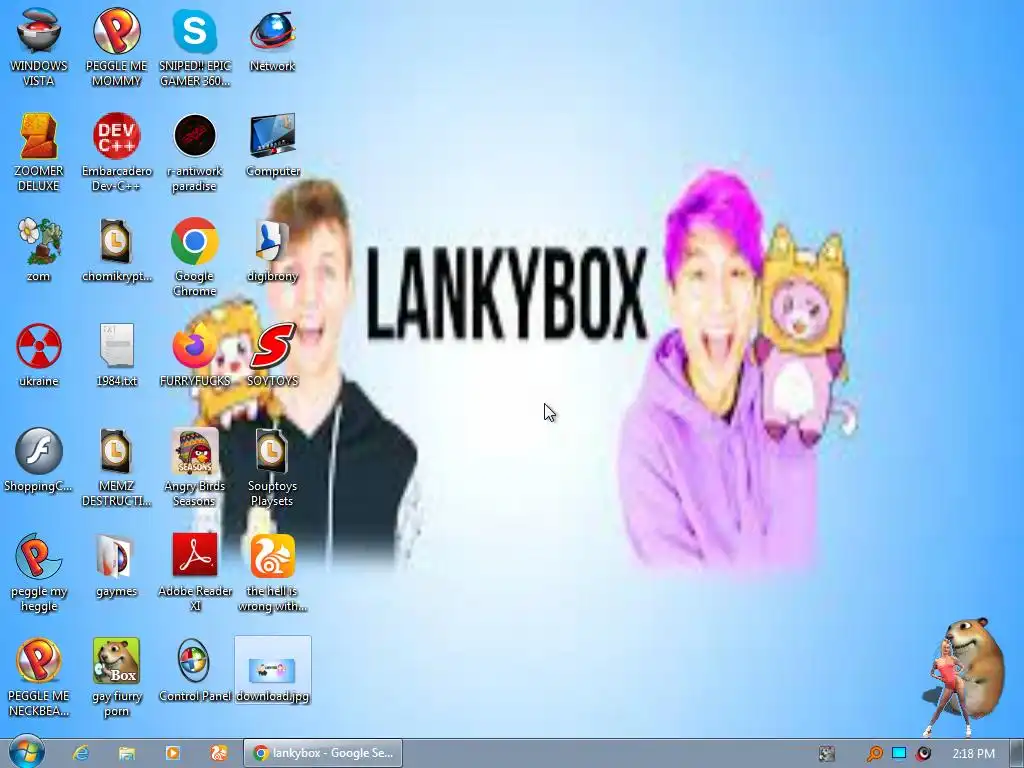The width and height of the screenshot is (1024, 768).
Task: Click the ShoppingC... Flash icon
Action: click(39, 460)
